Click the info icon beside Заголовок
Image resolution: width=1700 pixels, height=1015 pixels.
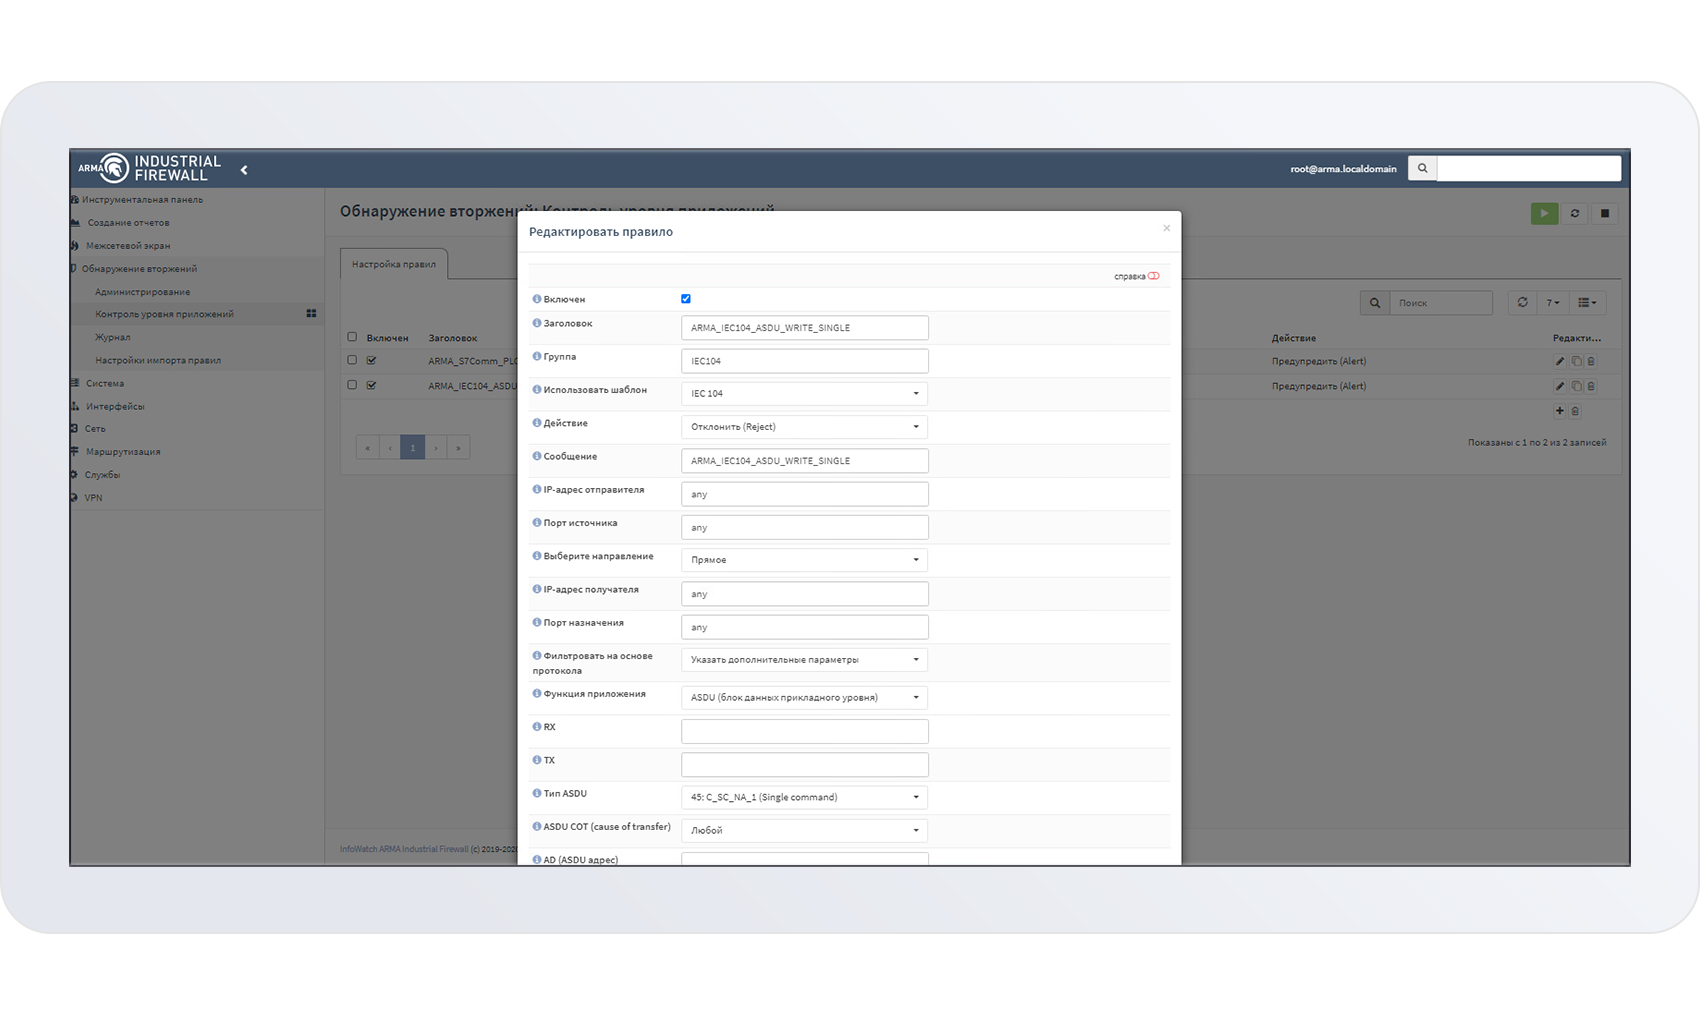click(x=537, y=323)
